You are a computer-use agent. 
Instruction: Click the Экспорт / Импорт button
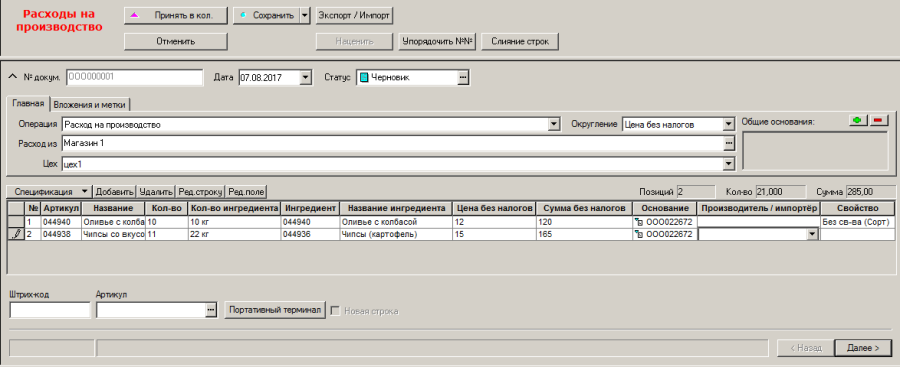(354, 16)
